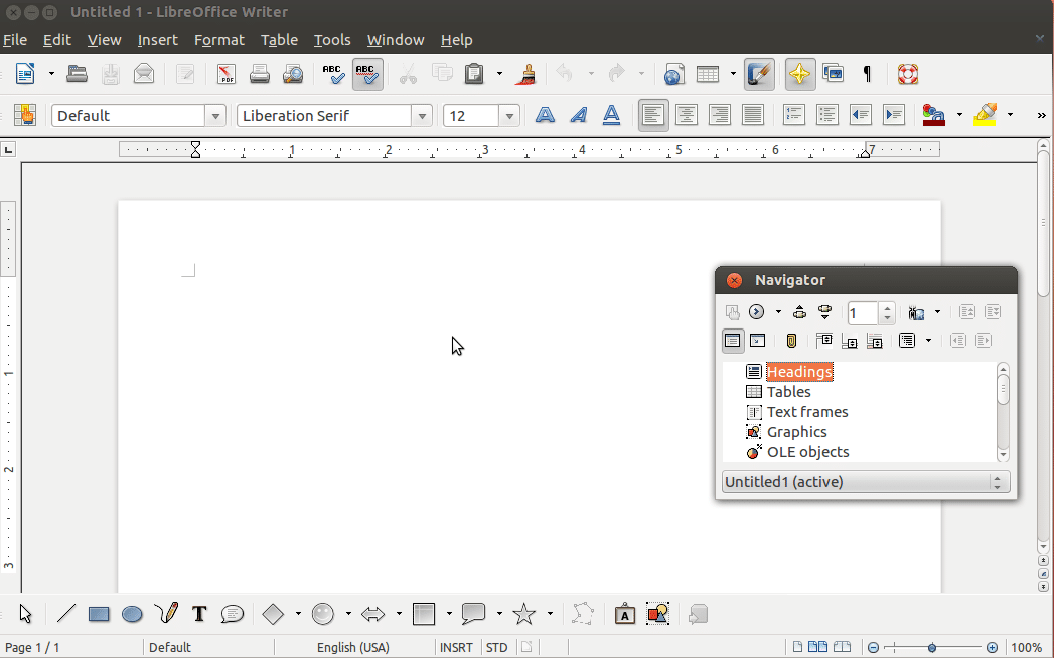Open the File menu

[x=15, y=40]
